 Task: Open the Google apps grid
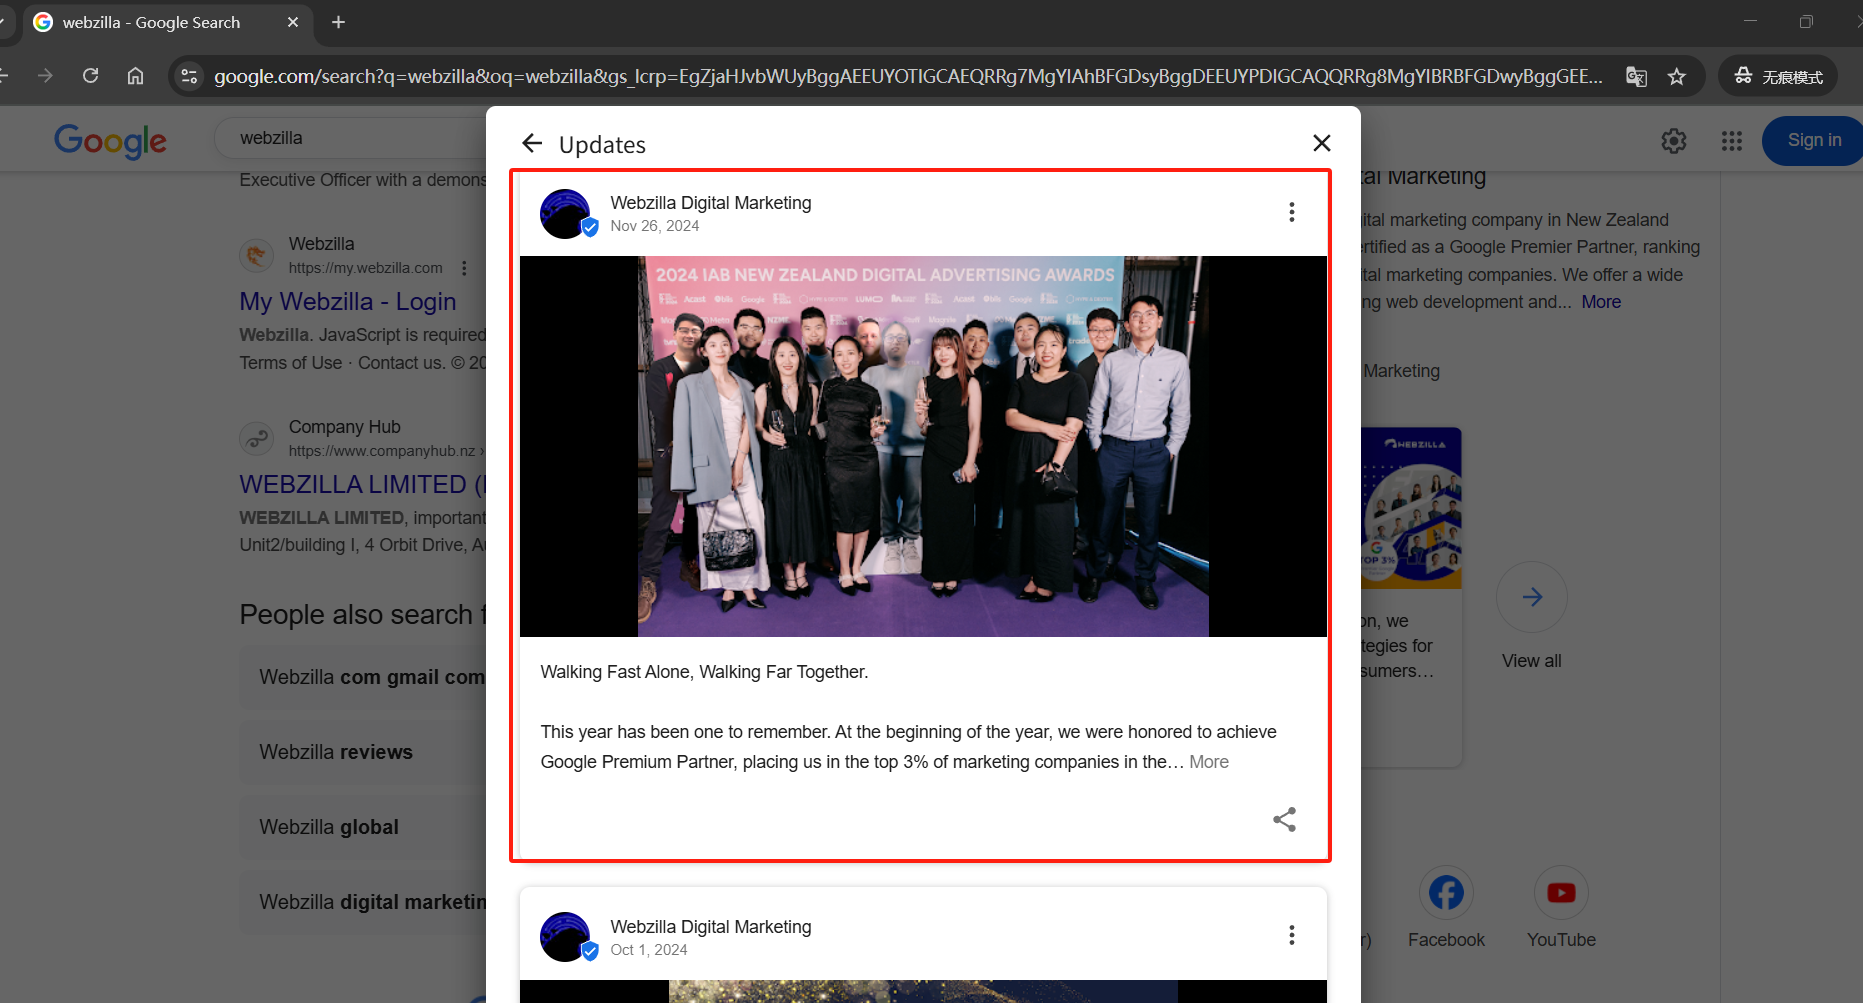[1732, 141]
